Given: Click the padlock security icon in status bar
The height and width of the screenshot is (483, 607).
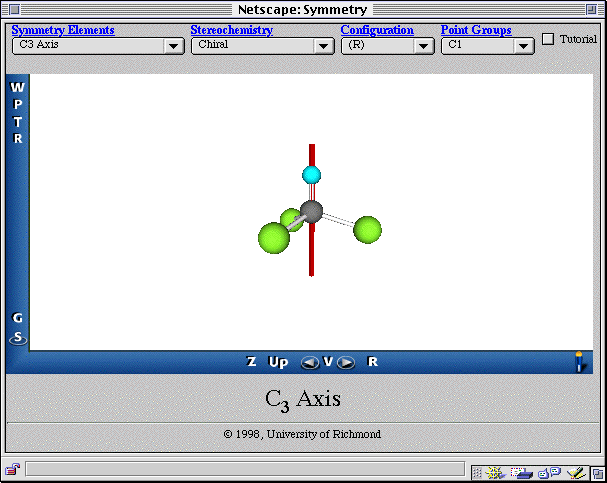Looking at the screenshot, I should [12, 469].
